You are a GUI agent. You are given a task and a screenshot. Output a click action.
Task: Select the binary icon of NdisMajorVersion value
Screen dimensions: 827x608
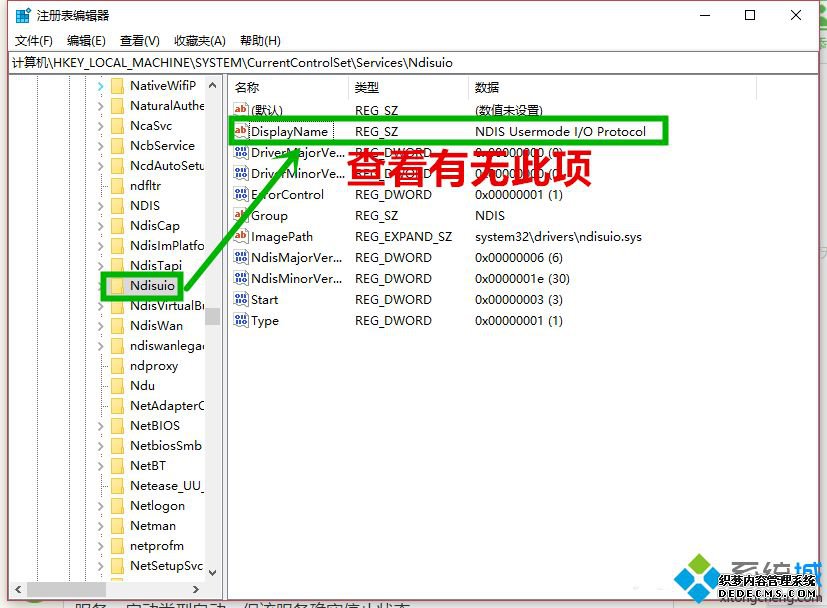pyautogui.click(x=241, y=257)
